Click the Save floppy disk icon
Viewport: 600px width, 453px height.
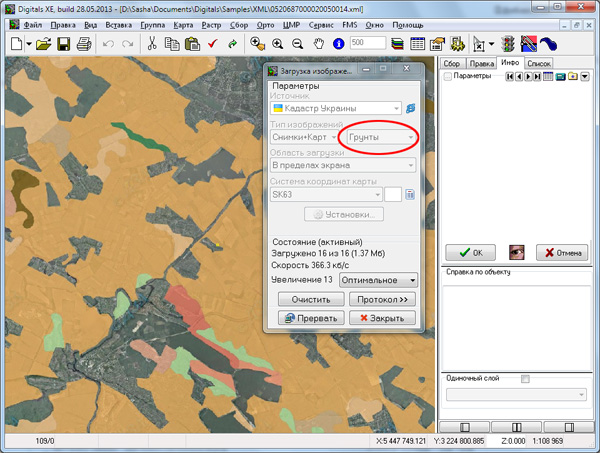tap(63, 44)
